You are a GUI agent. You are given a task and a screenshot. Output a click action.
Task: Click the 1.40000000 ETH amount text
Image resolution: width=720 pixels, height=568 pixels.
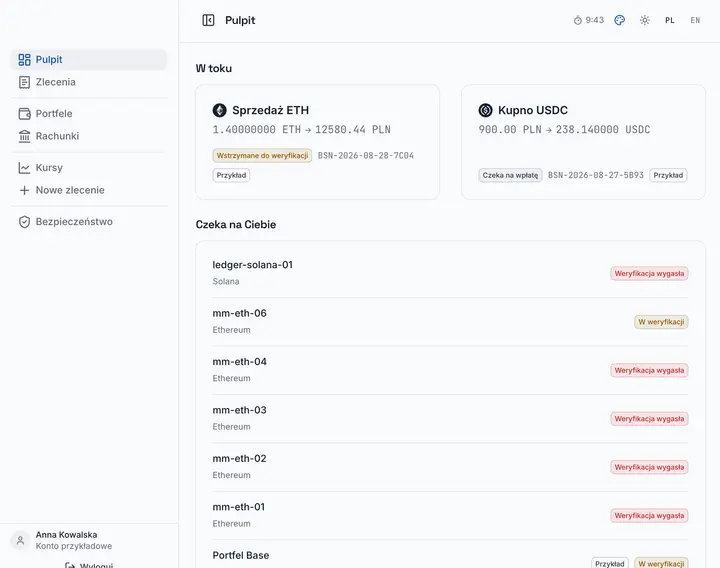pos(256,130)
